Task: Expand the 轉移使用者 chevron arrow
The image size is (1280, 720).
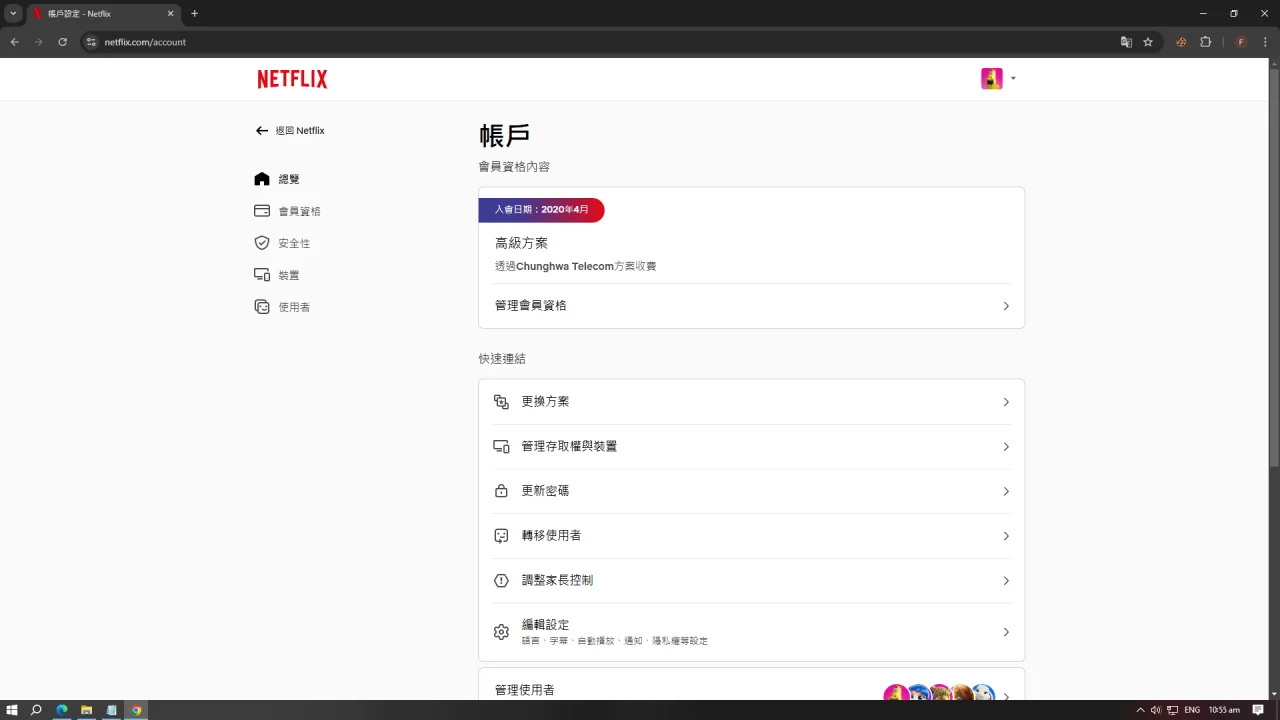Action: [x=1006, y=536]
